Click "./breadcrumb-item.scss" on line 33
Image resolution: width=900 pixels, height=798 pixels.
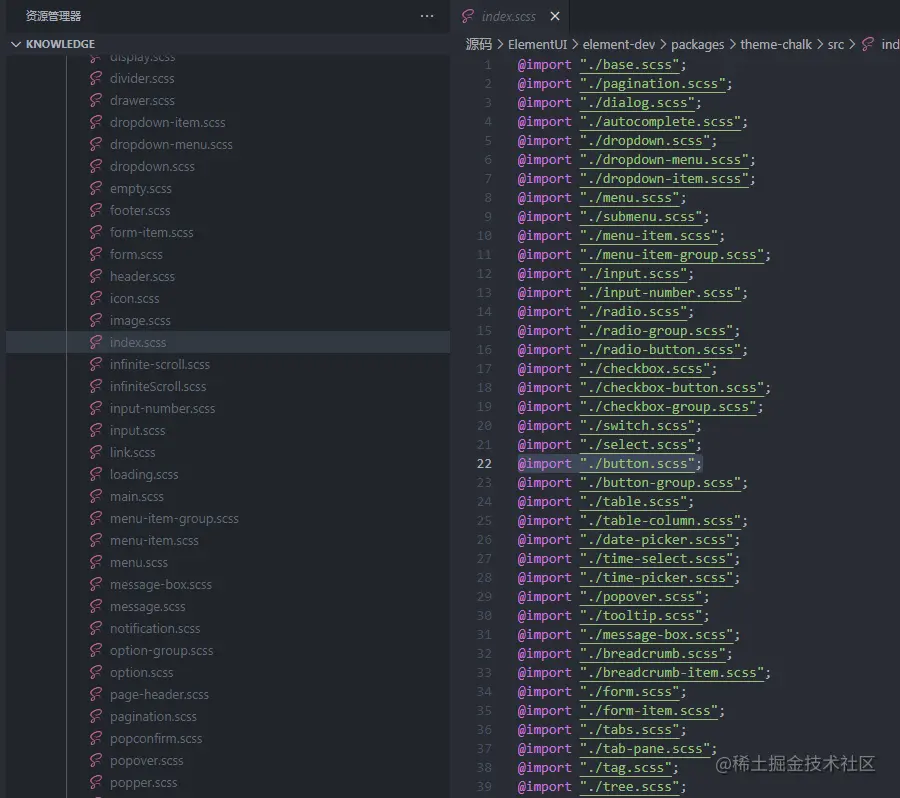click(x=672, y=673)
